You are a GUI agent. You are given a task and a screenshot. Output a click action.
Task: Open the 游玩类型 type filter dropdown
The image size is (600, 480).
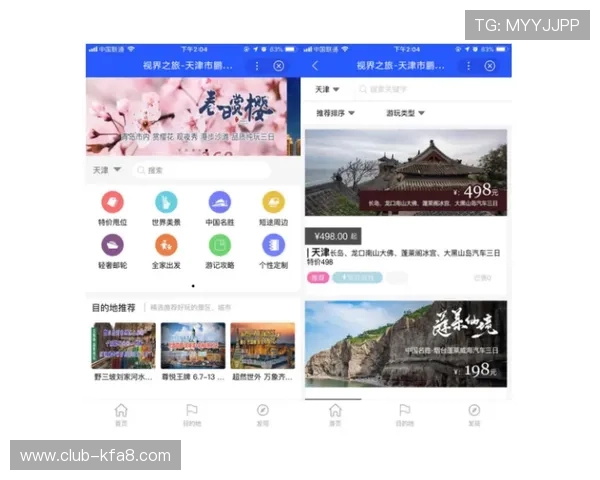(x=405, y=113)
